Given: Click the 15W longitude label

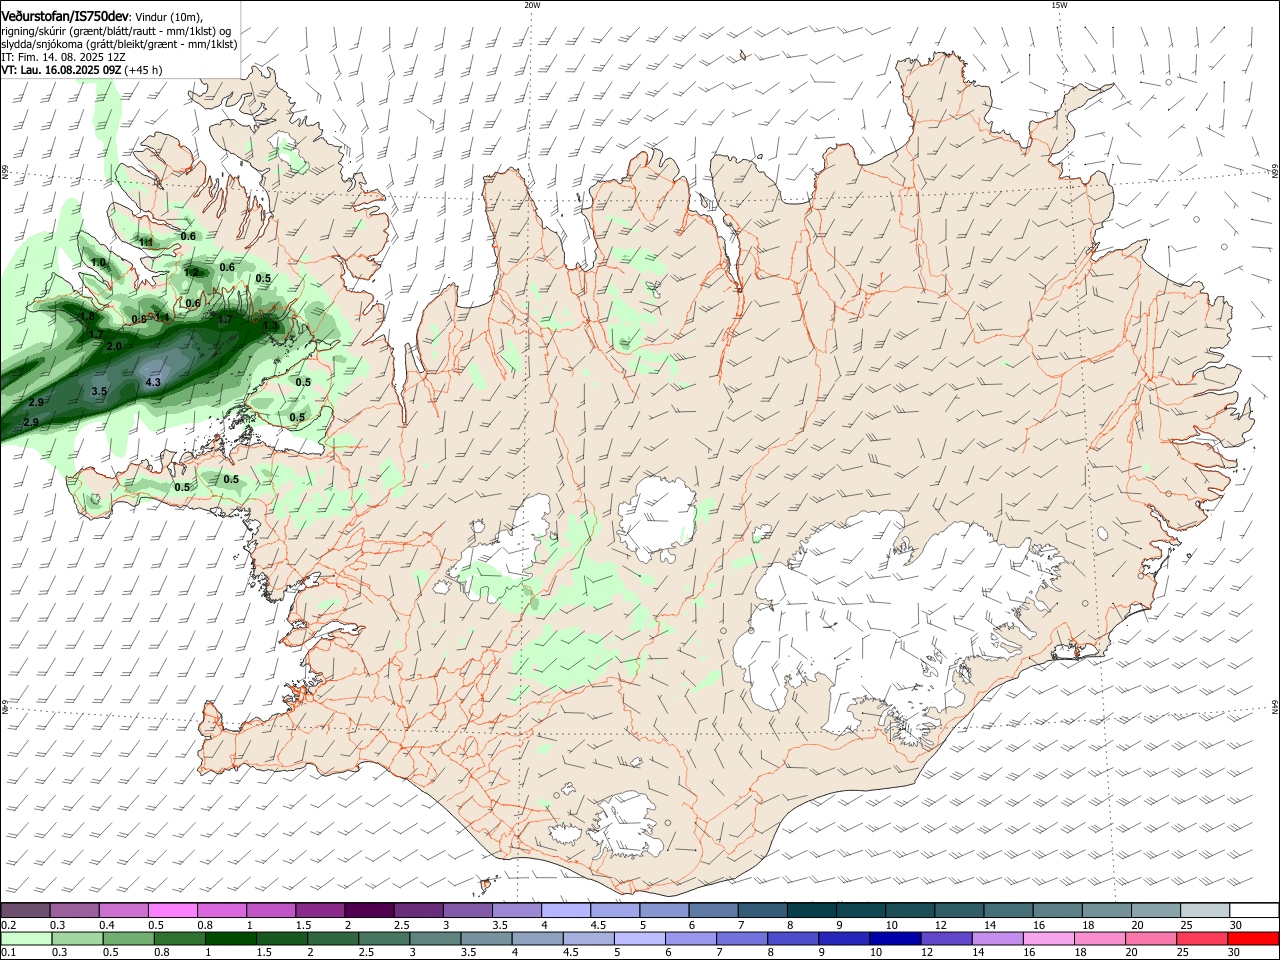Looking at the screenshot, I should 1059,5.
